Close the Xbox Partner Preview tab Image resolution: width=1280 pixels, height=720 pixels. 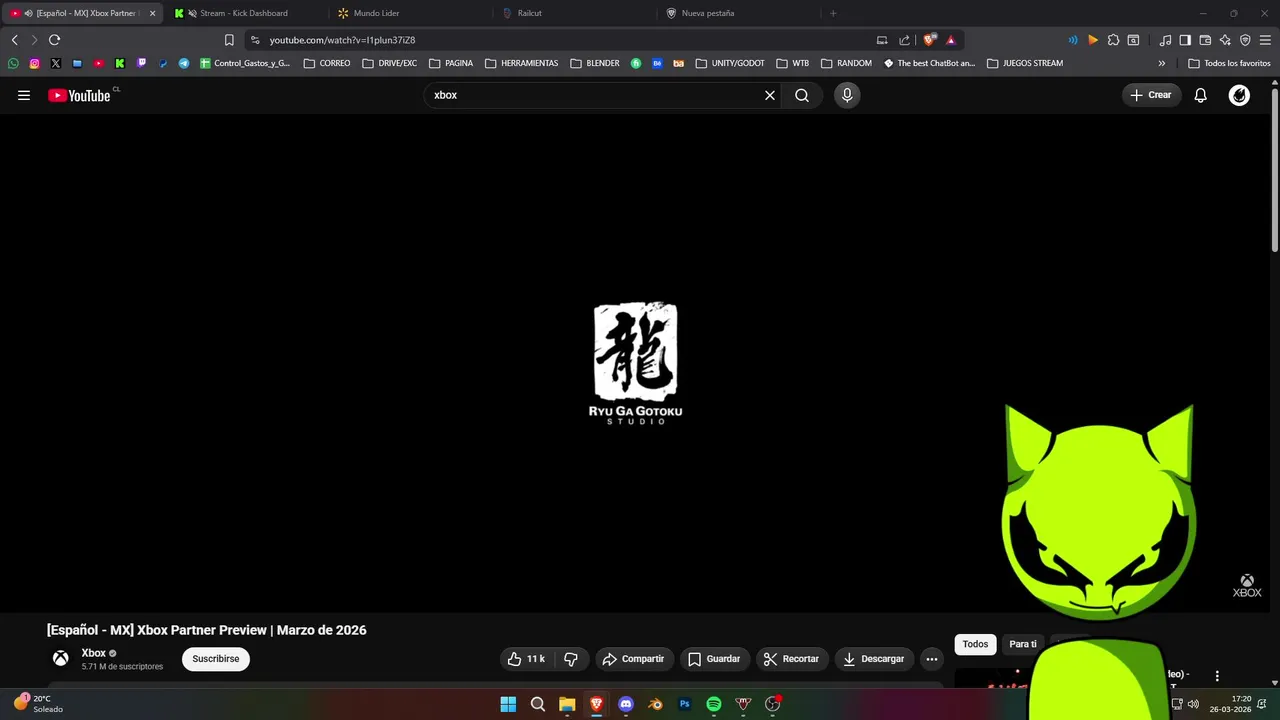pyautogui.click(x=152, y=13)
